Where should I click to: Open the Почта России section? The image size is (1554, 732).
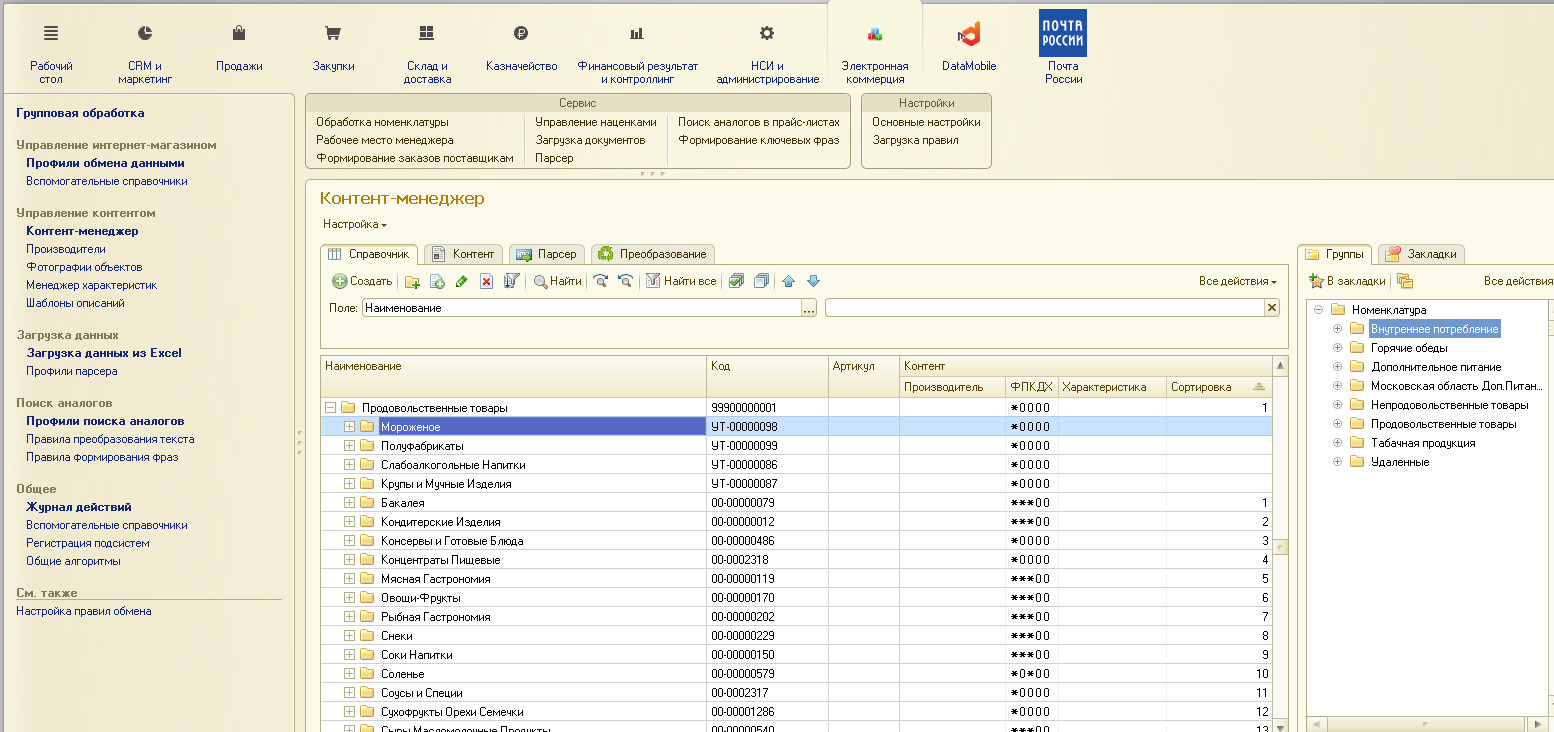1063,46
